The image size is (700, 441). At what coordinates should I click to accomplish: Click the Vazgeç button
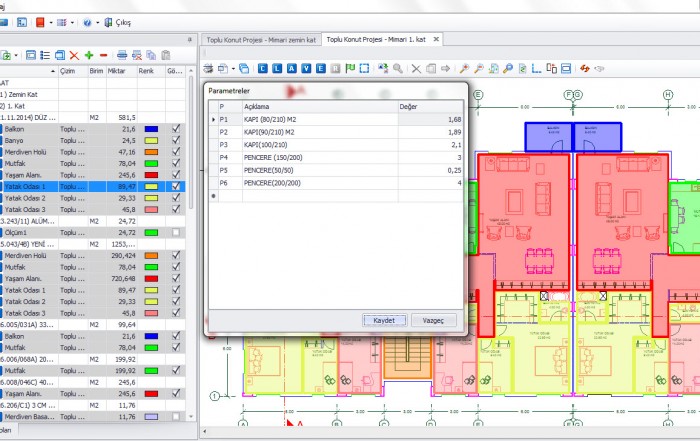[x=434, y=320]
